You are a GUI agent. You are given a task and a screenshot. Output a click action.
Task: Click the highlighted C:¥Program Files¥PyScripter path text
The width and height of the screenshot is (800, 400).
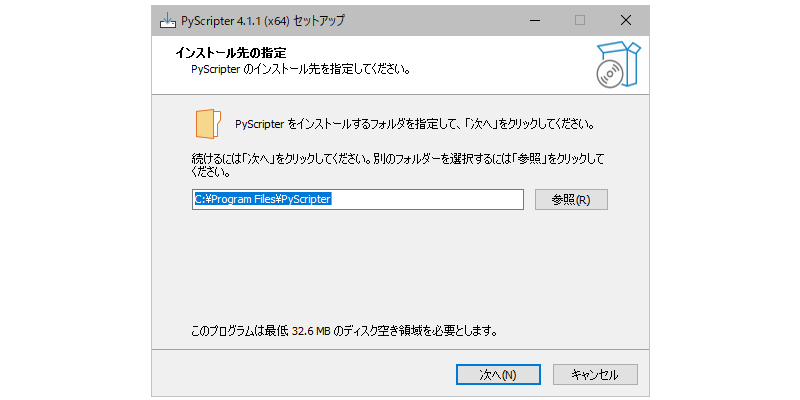tap(262, 199)
